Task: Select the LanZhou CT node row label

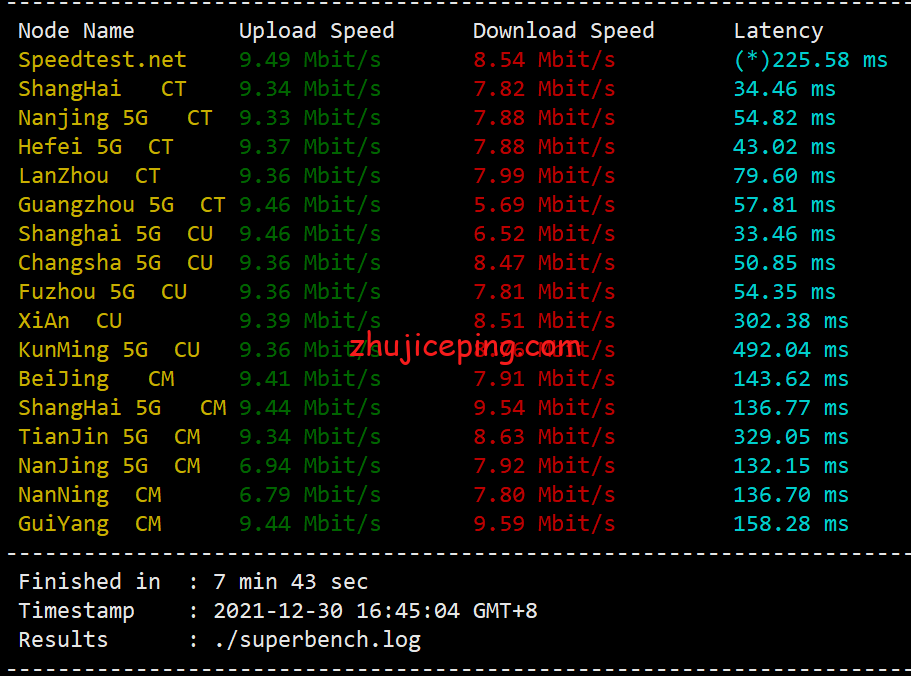Action: coord(89,176)
